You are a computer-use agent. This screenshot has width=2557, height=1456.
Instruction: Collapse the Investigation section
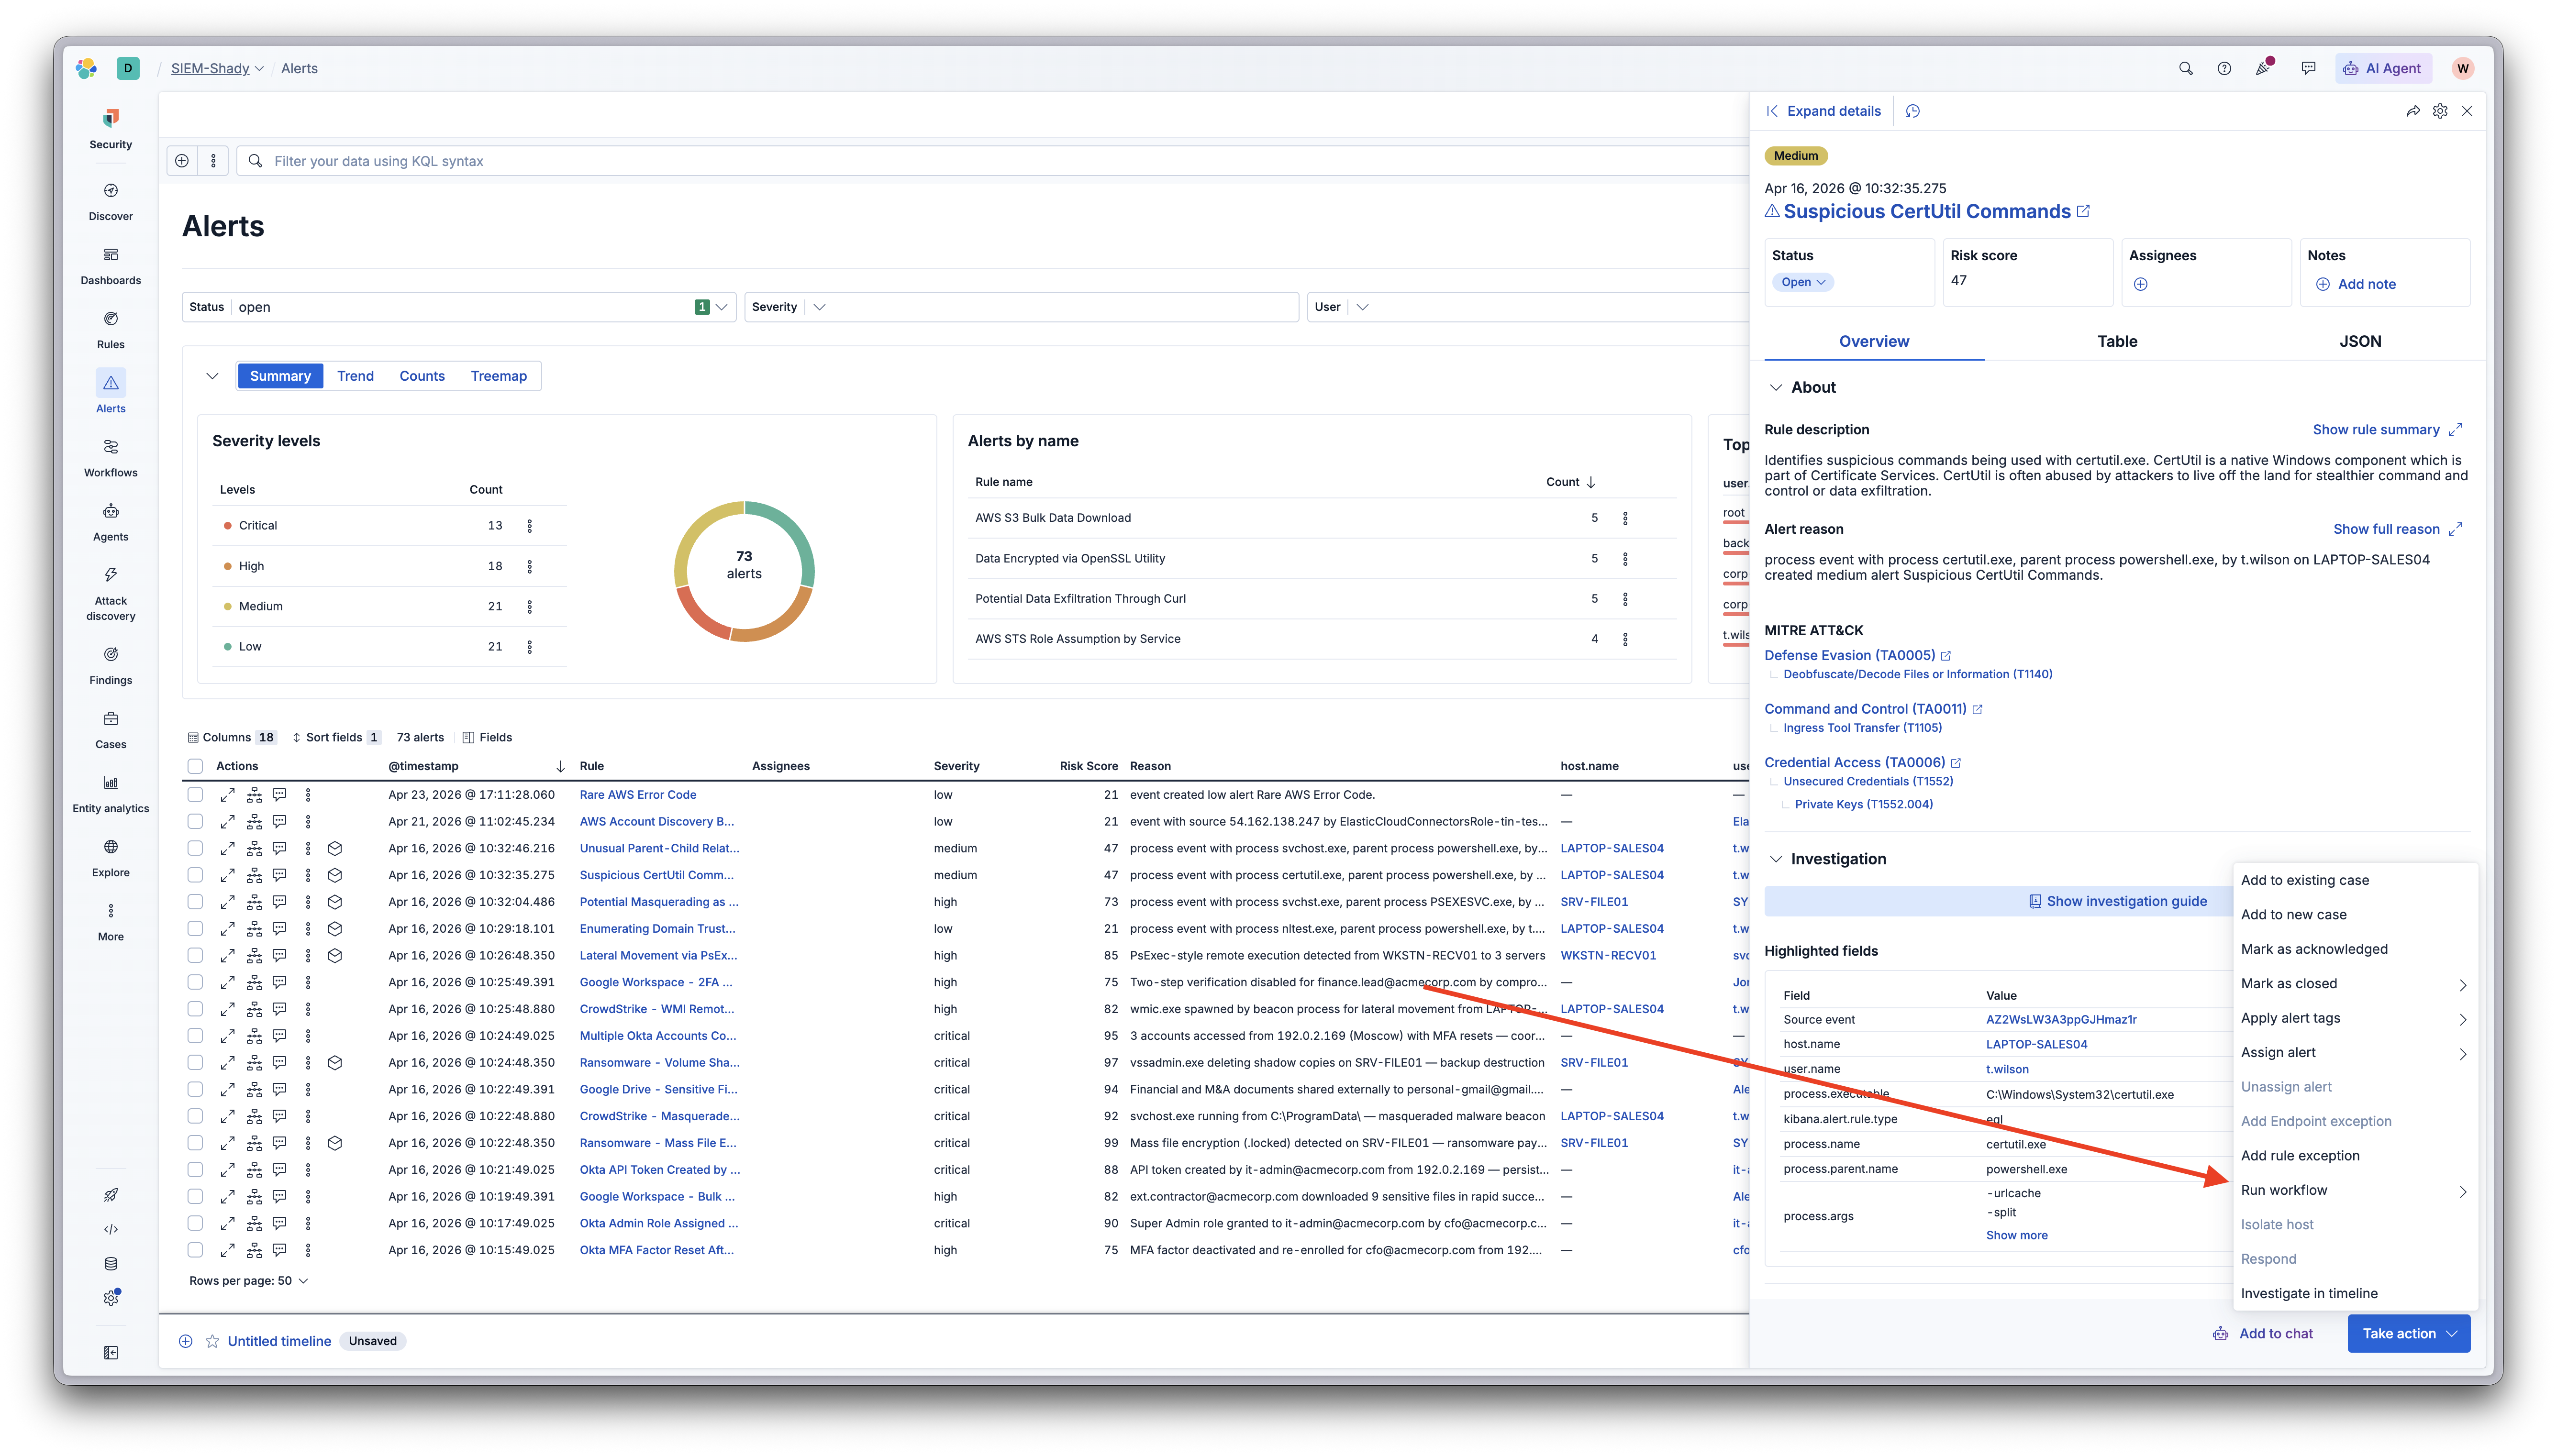[x=1775, y=859]
